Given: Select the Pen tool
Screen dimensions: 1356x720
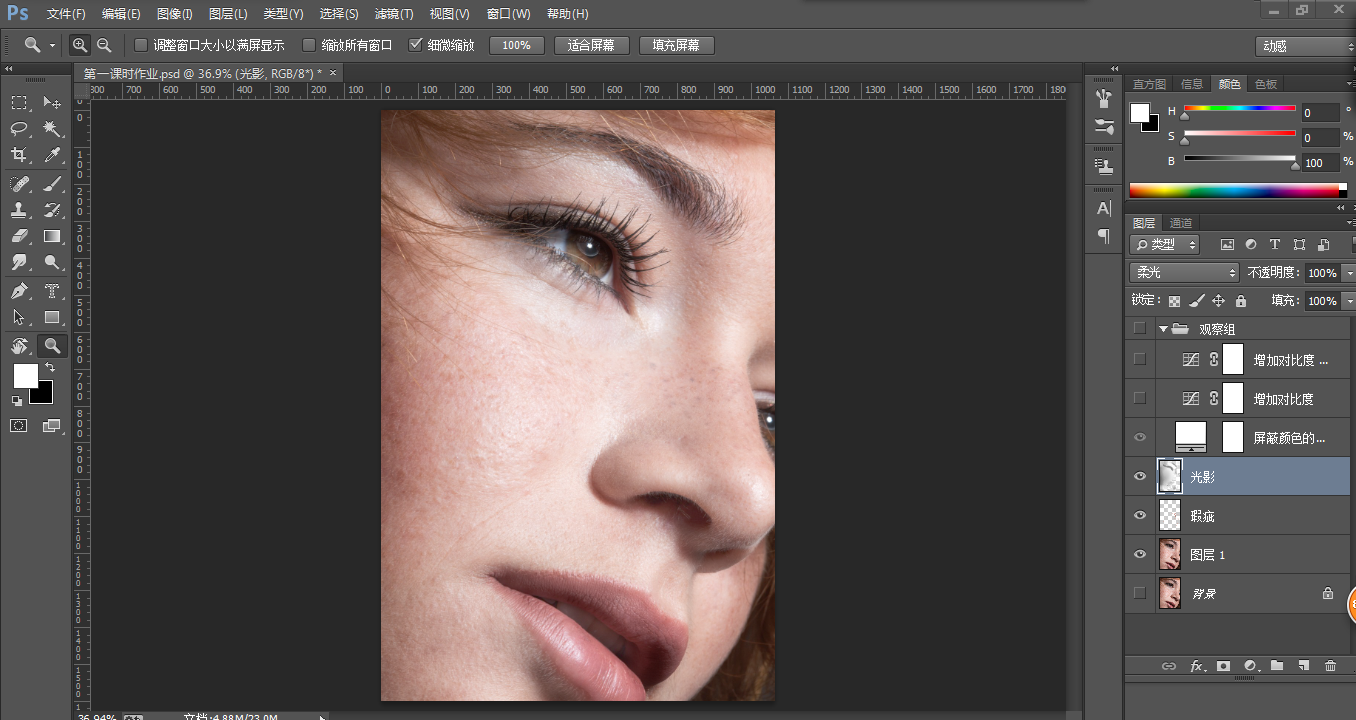Looking at the screenshot, I should coord(19,291).
